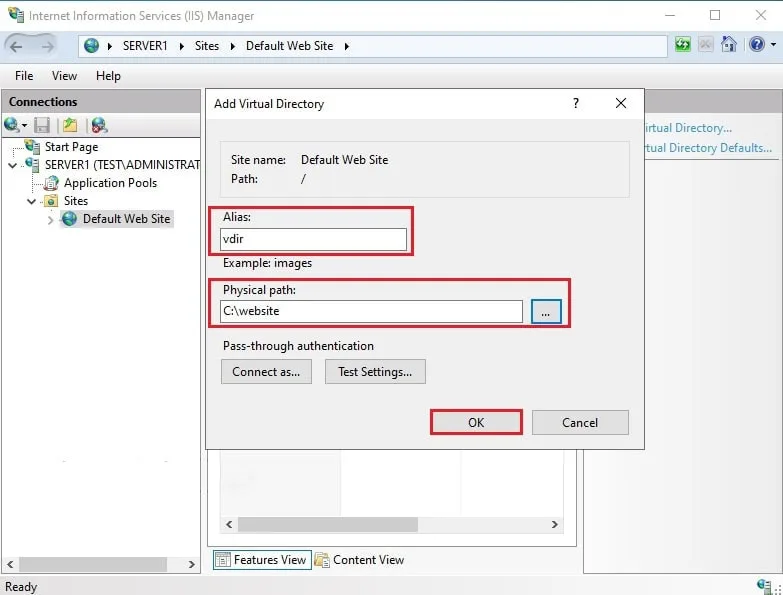Select Application Pools tree item
Screen dimensions: 783x595
pos(110,183)
